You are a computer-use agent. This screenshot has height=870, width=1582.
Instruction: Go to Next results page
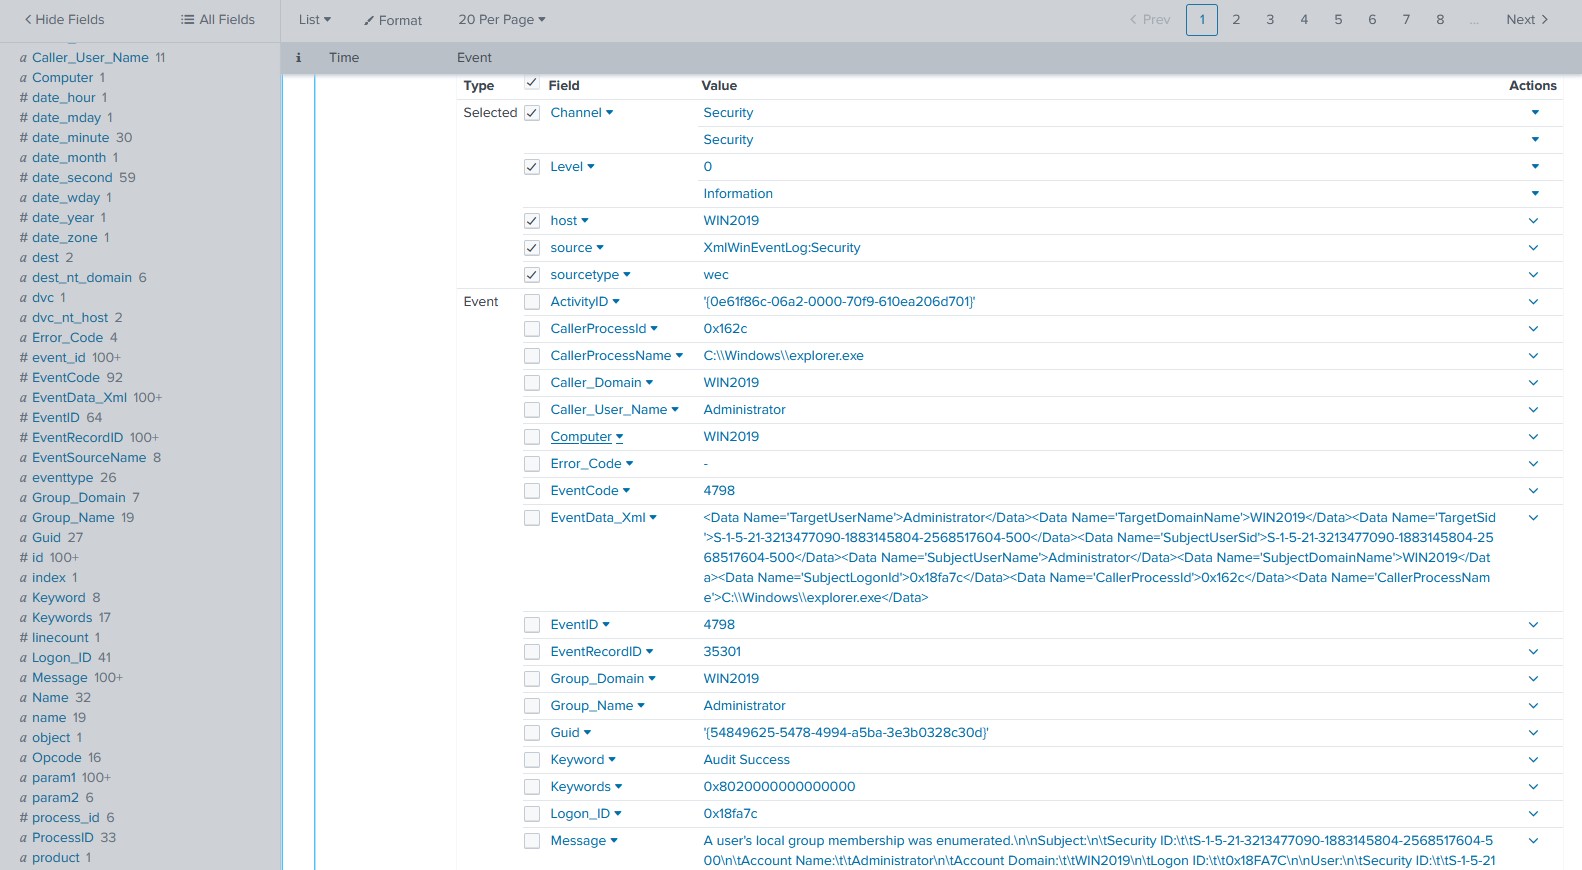(1527, 20)
